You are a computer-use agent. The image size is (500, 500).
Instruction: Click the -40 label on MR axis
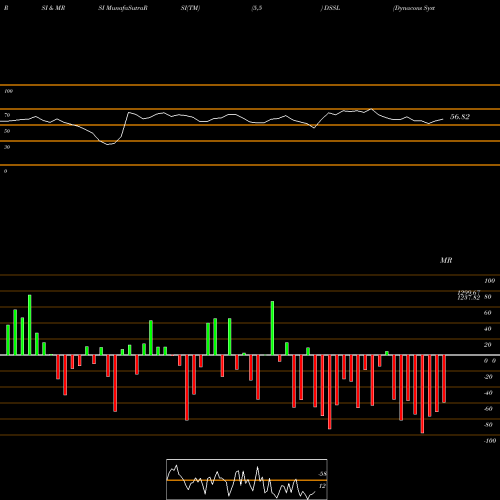[x=488, y=393]
